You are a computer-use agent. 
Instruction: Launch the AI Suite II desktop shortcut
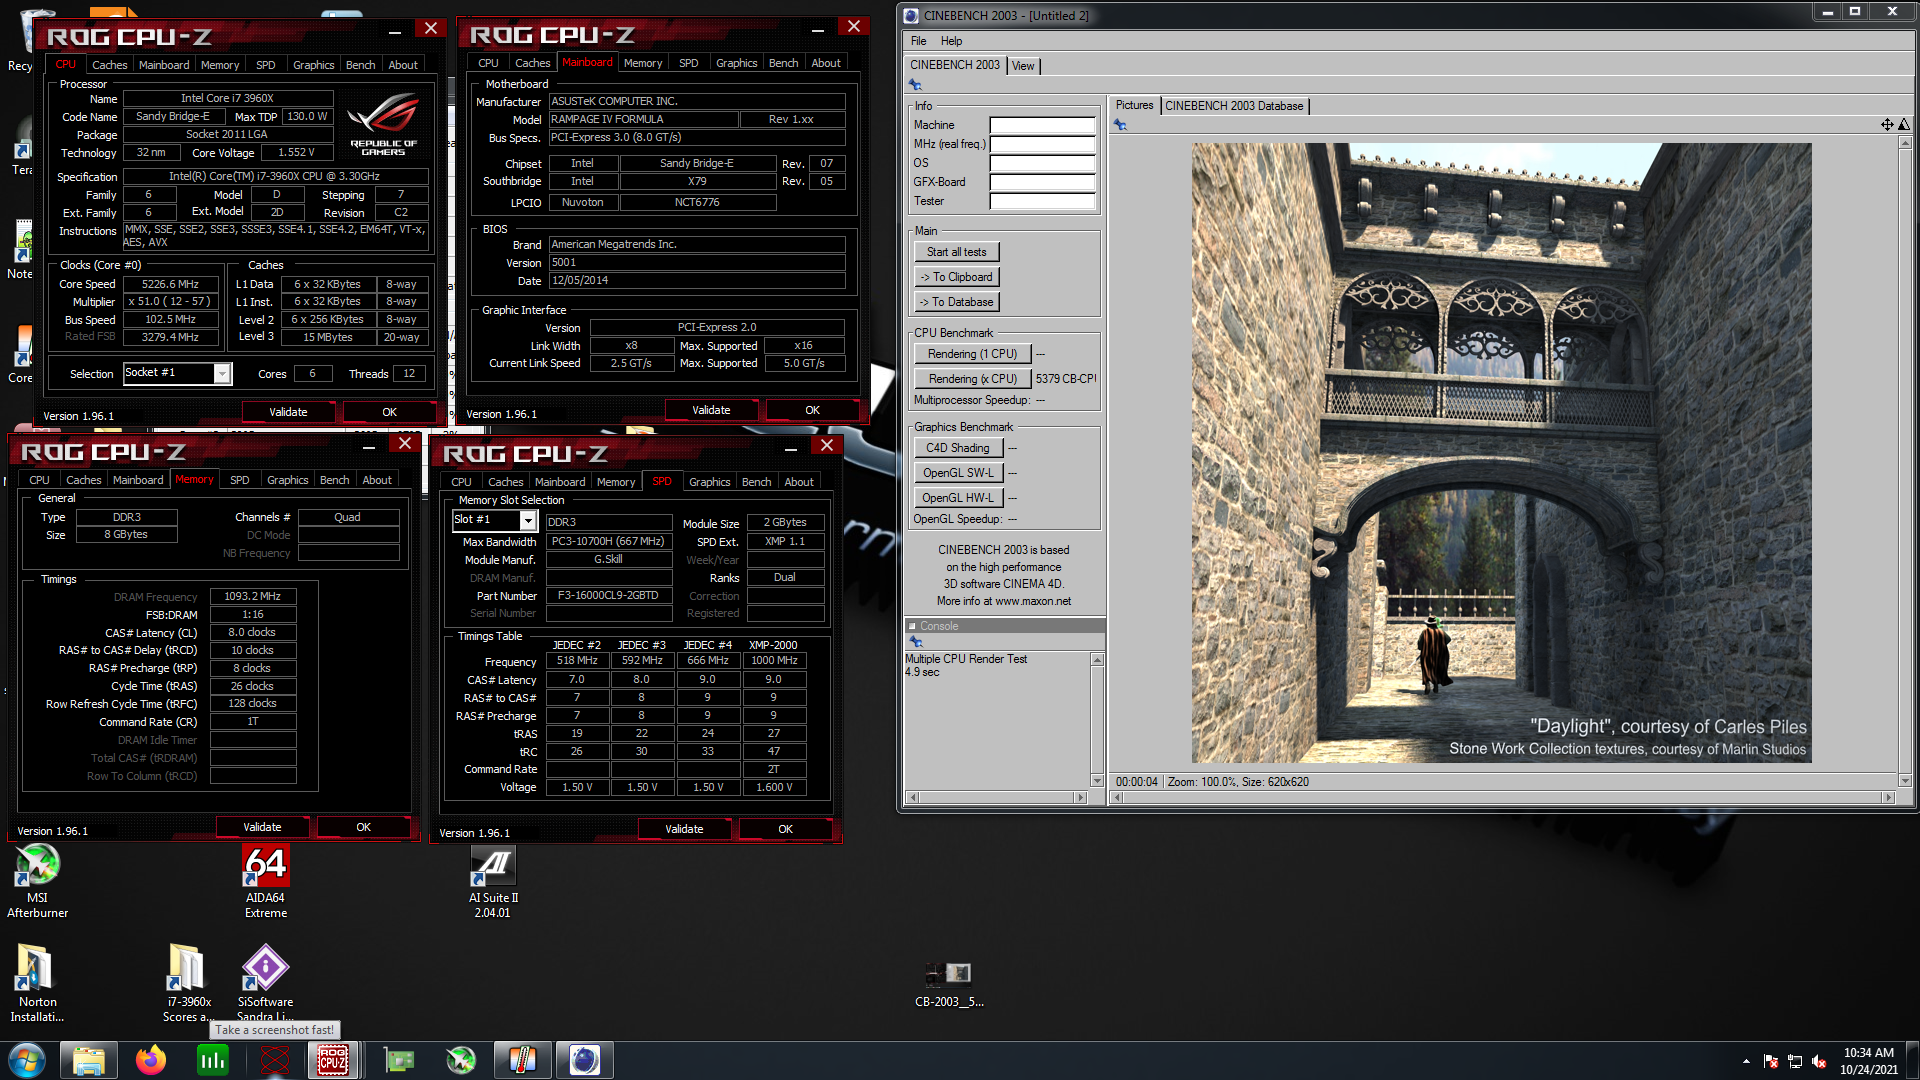[x=493, y=881]
